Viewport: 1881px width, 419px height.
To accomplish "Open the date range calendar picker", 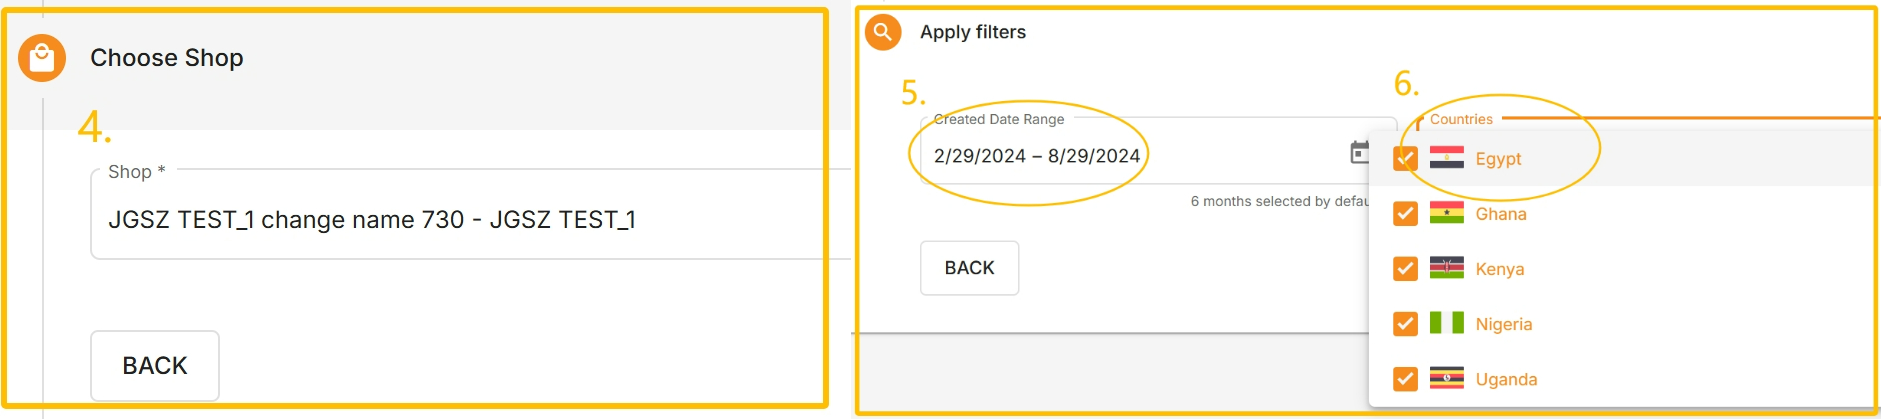I will click(1359, 153).
